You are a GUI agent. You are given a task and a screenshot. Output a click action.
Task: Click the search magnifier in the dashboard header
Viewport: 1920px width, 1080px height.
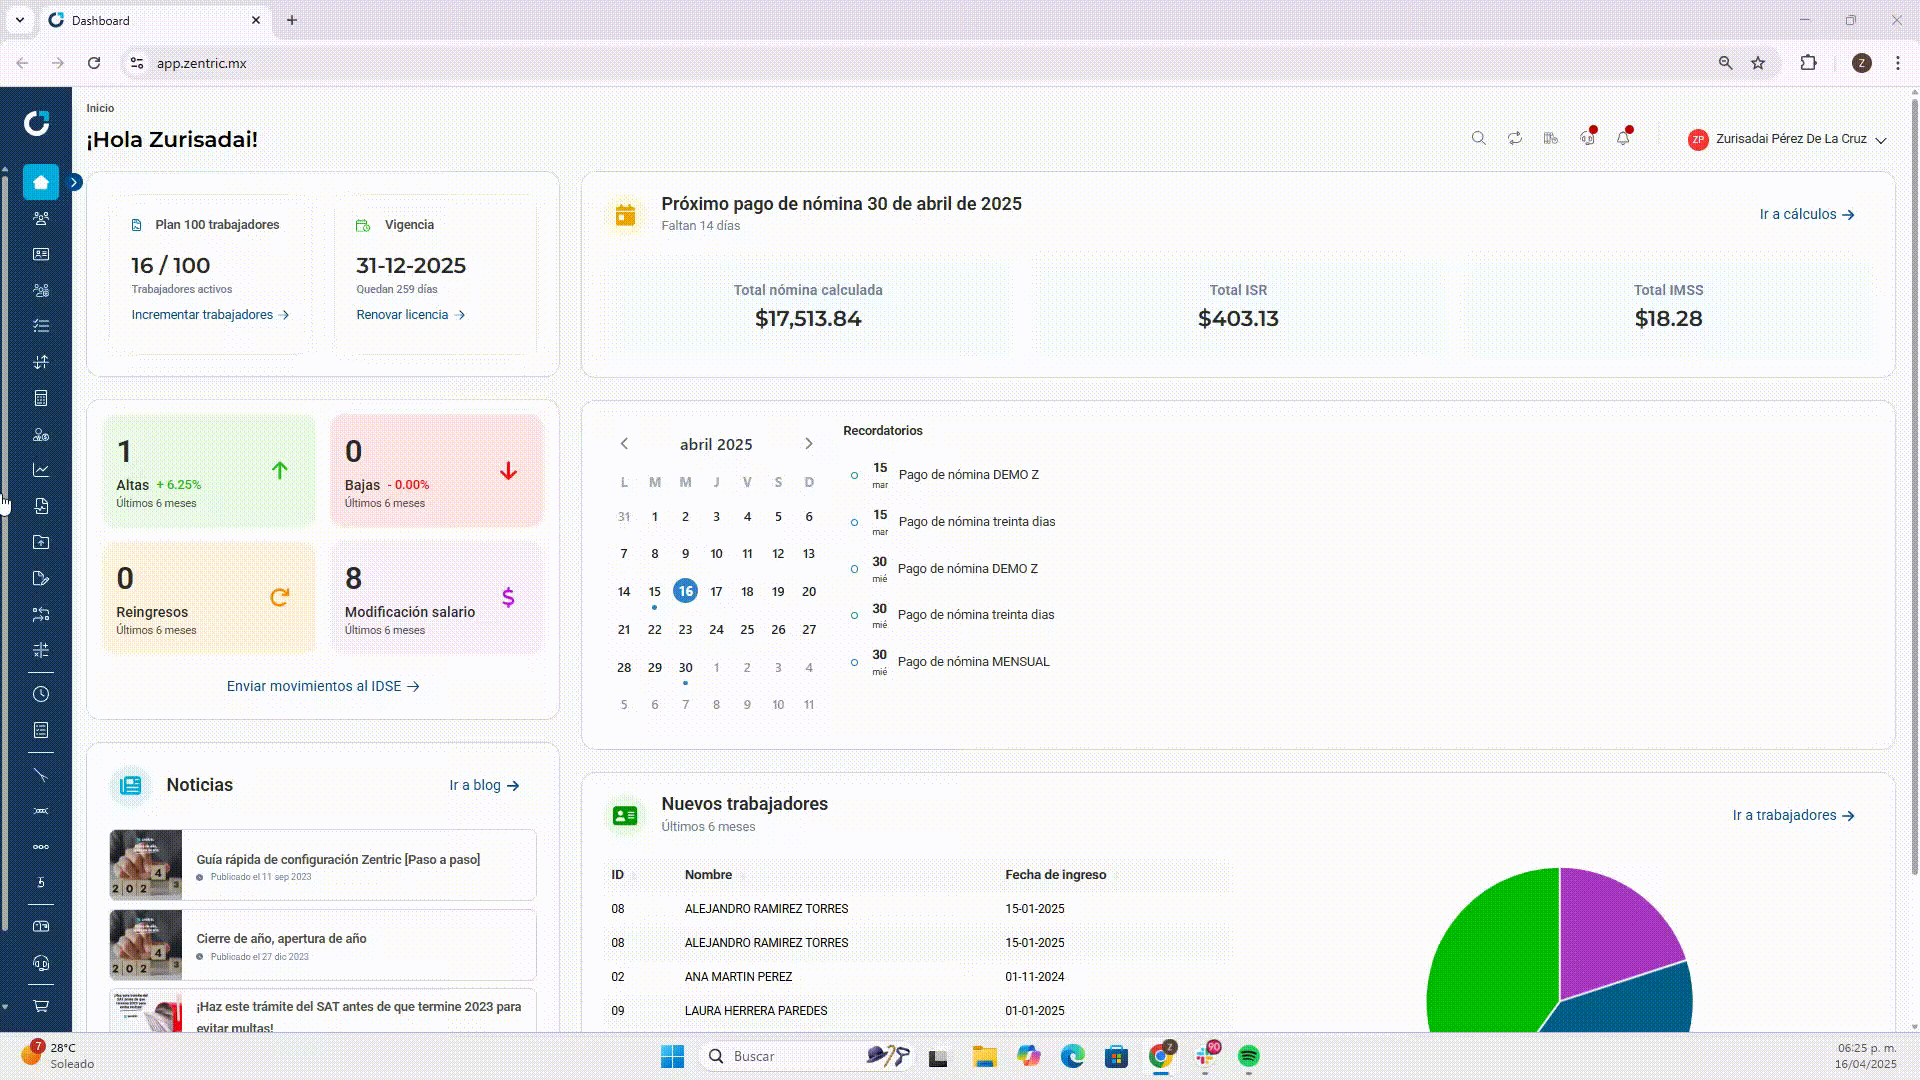[x=1478, y=138]
